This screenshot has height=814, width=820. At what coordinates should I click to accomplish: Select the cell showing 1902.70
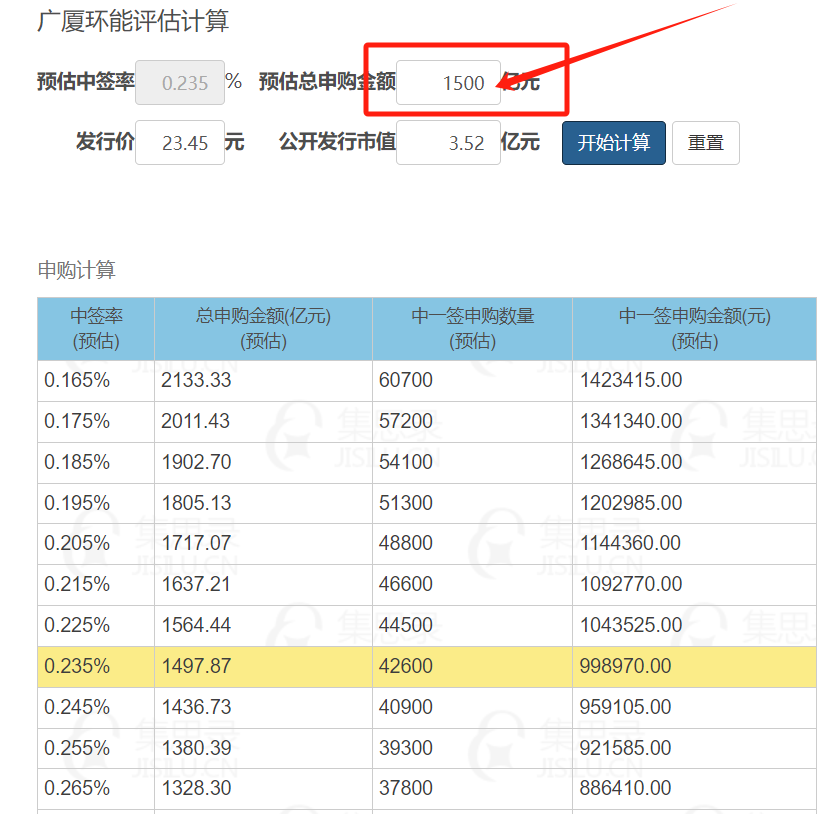263,463
